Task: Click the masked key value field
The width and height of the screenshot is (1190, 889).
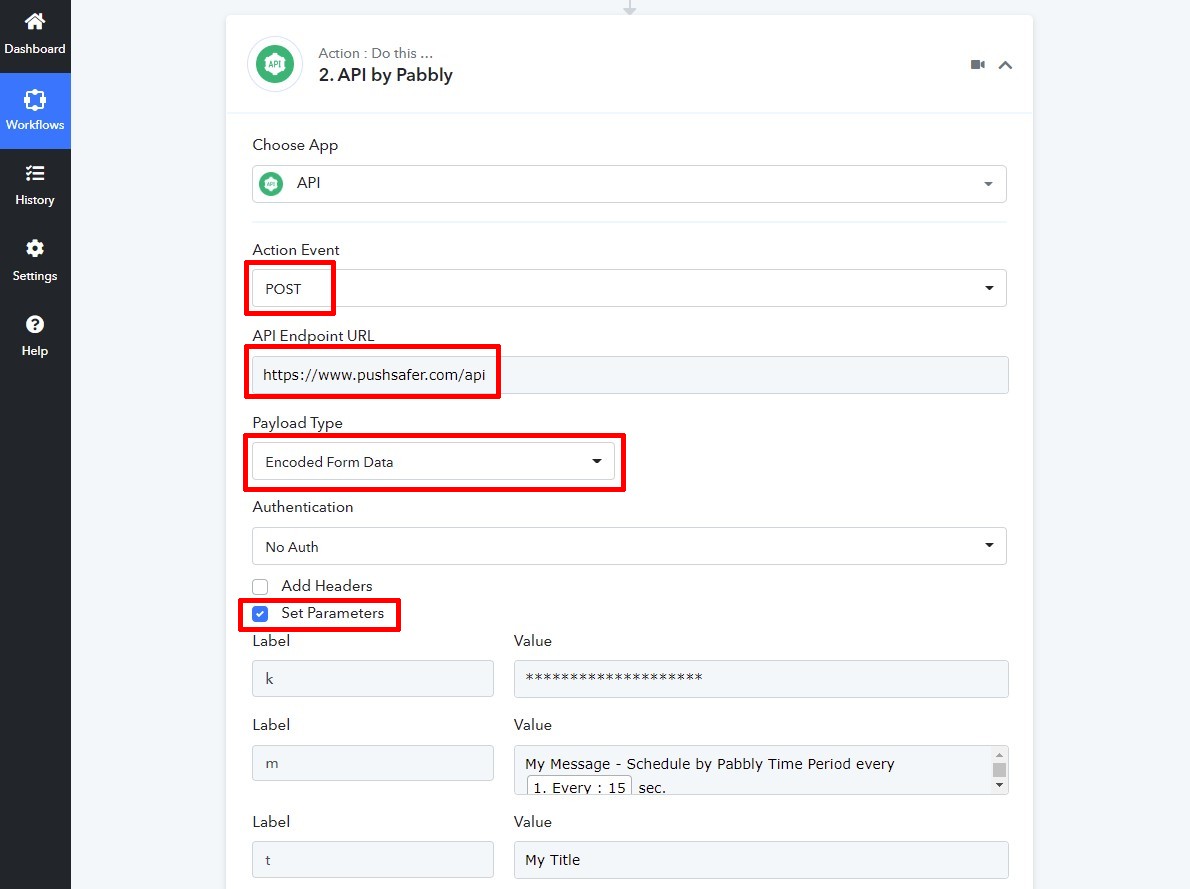Action: tap(761, 679)
